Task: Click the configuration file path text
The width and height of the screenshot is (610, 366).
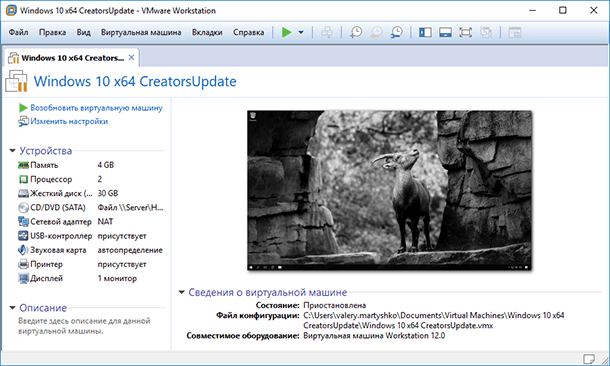Action: pyautogui.click(x=434, y=320)
